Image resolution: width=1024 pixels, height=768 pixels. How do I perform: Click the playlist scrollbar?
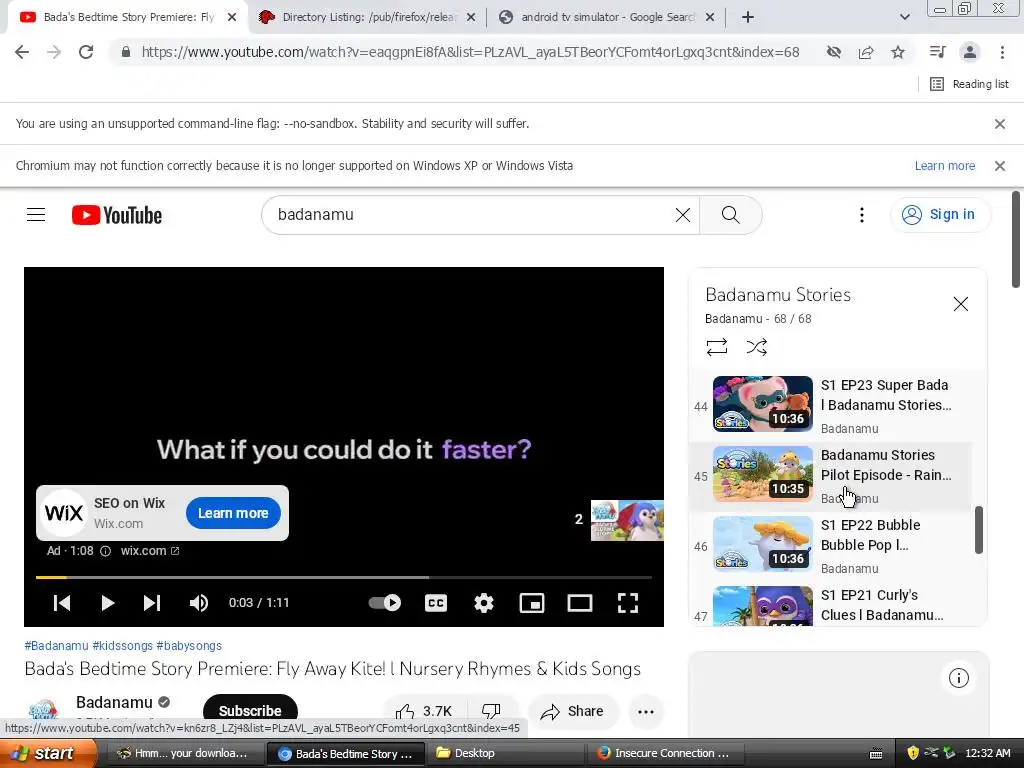pyautogui.click(x=978, y=530)
